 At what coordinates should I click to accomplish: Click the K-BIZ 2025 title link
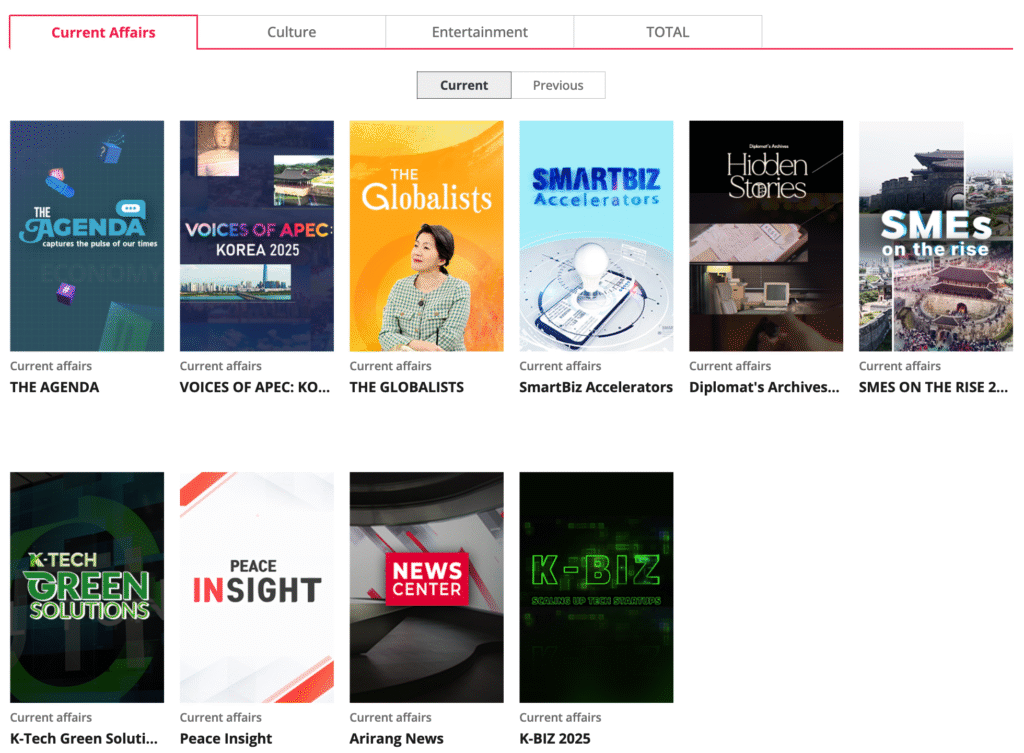(x=555, y=738)
